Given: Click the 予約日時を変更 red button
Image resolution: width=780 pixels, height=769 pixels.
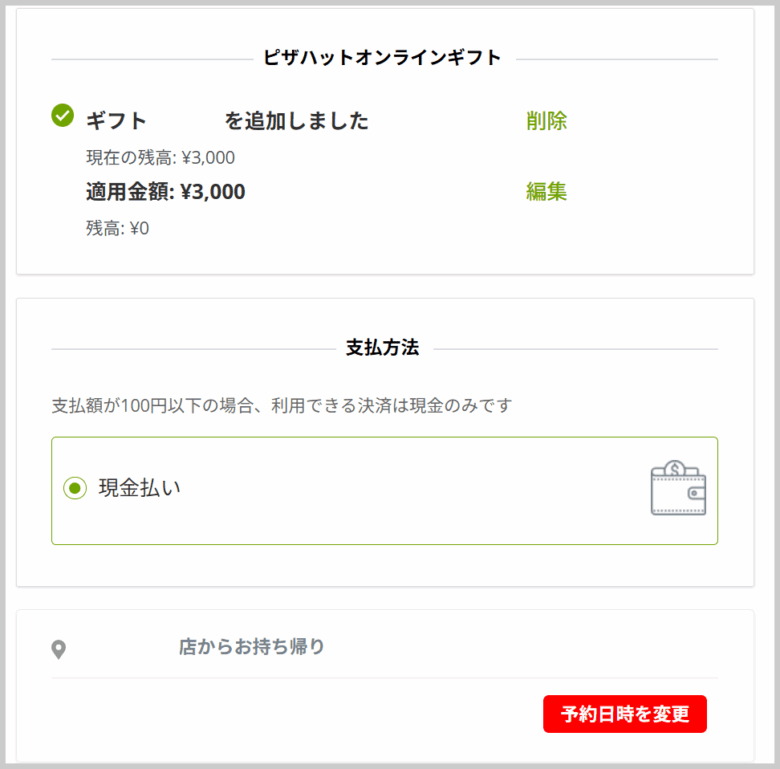Looking at the screenshot, I should (625, 714).
